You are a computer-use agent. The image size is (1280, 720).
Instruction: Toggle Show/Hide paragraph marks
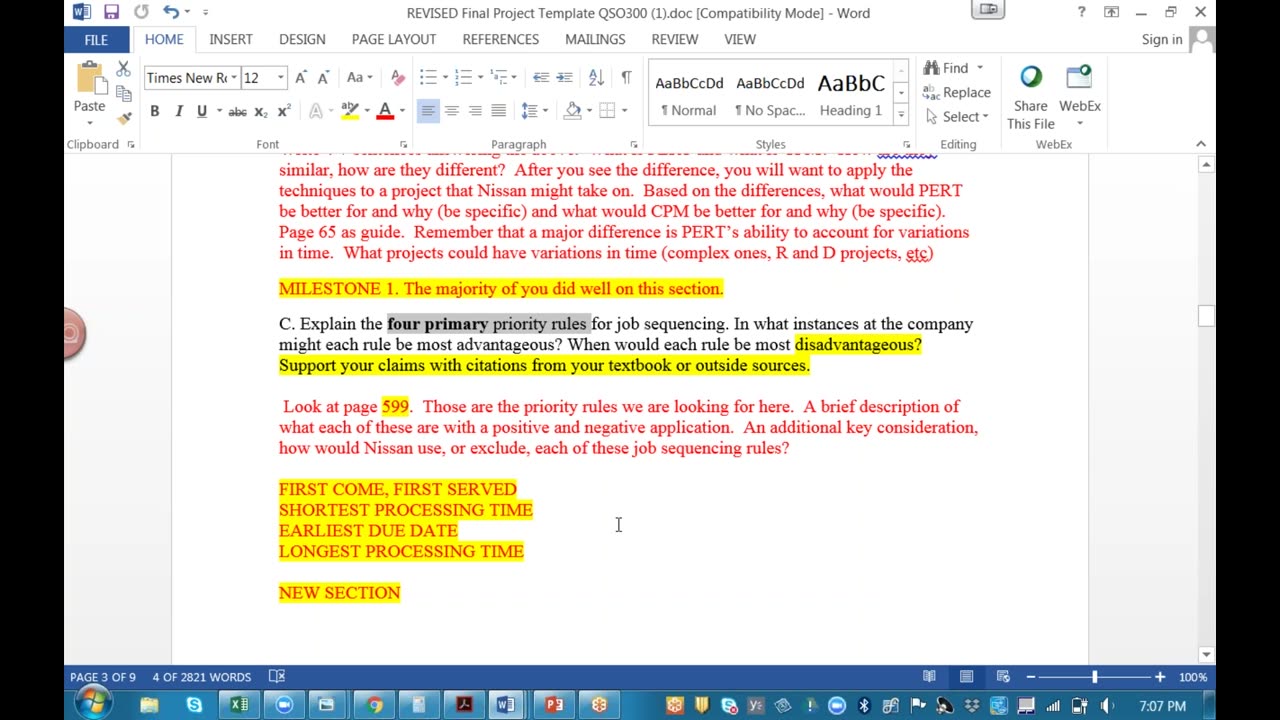click(626, 78)
